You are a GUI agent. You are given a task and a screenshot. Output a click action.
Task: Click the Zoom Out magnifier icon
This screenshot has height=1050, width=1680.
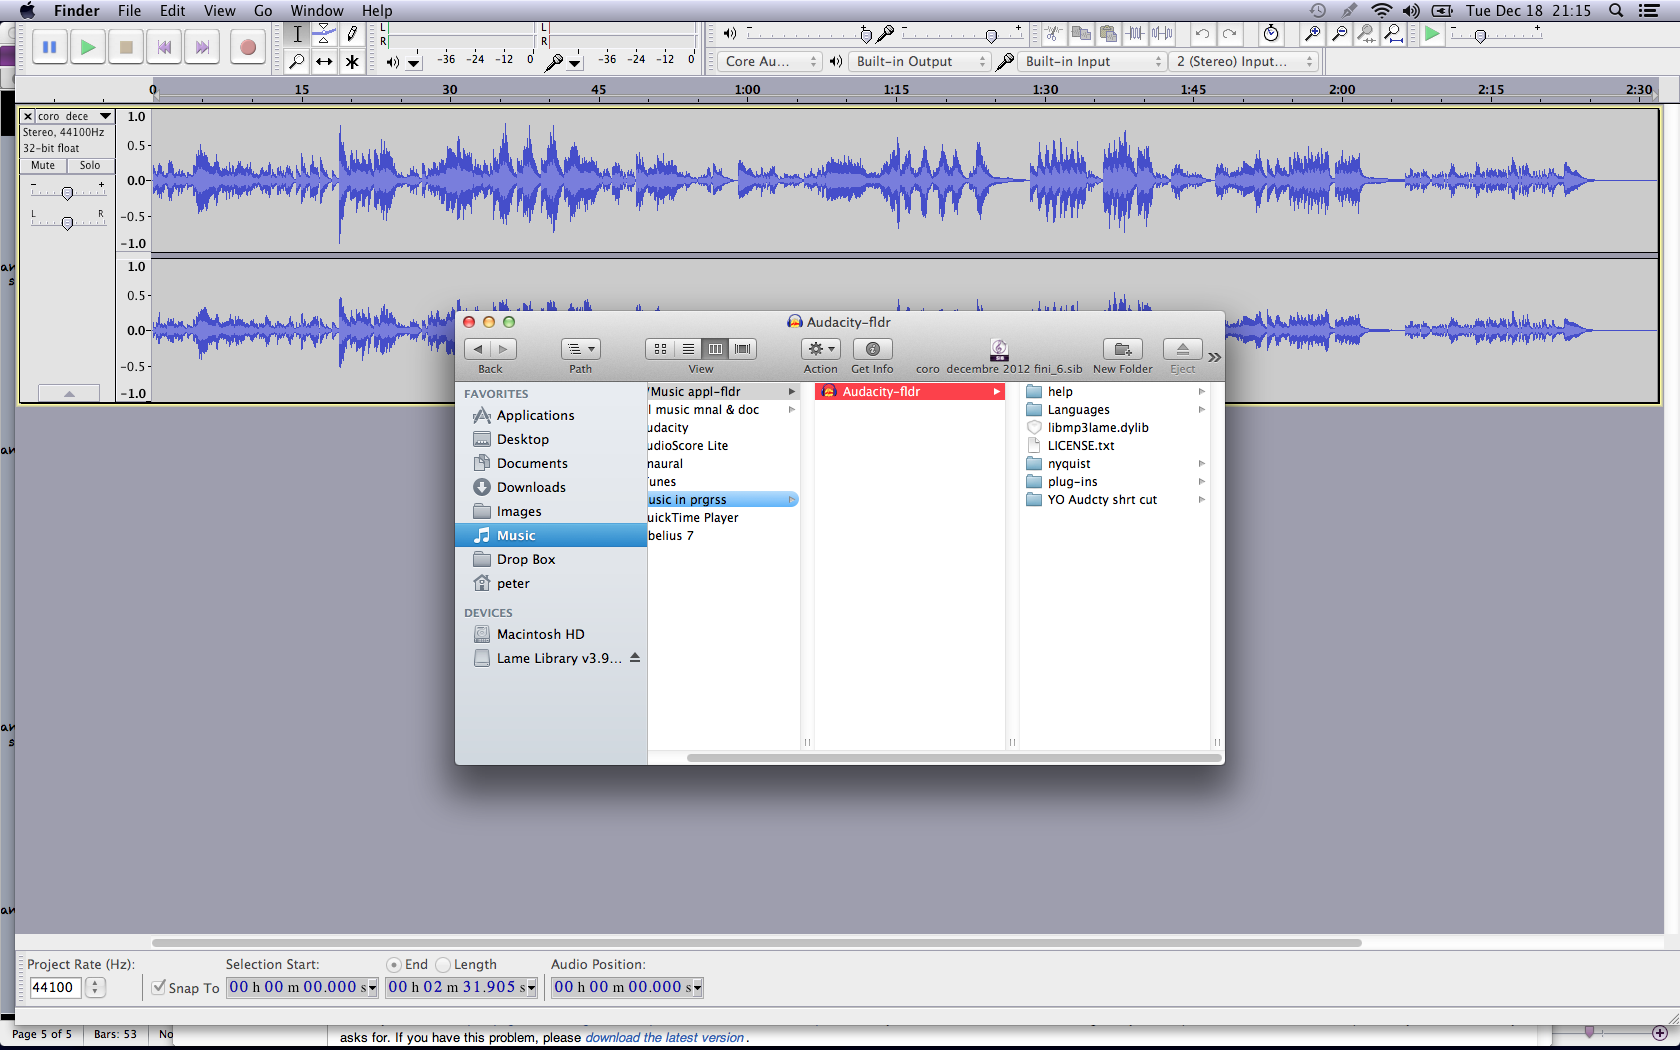point(1339,34)
